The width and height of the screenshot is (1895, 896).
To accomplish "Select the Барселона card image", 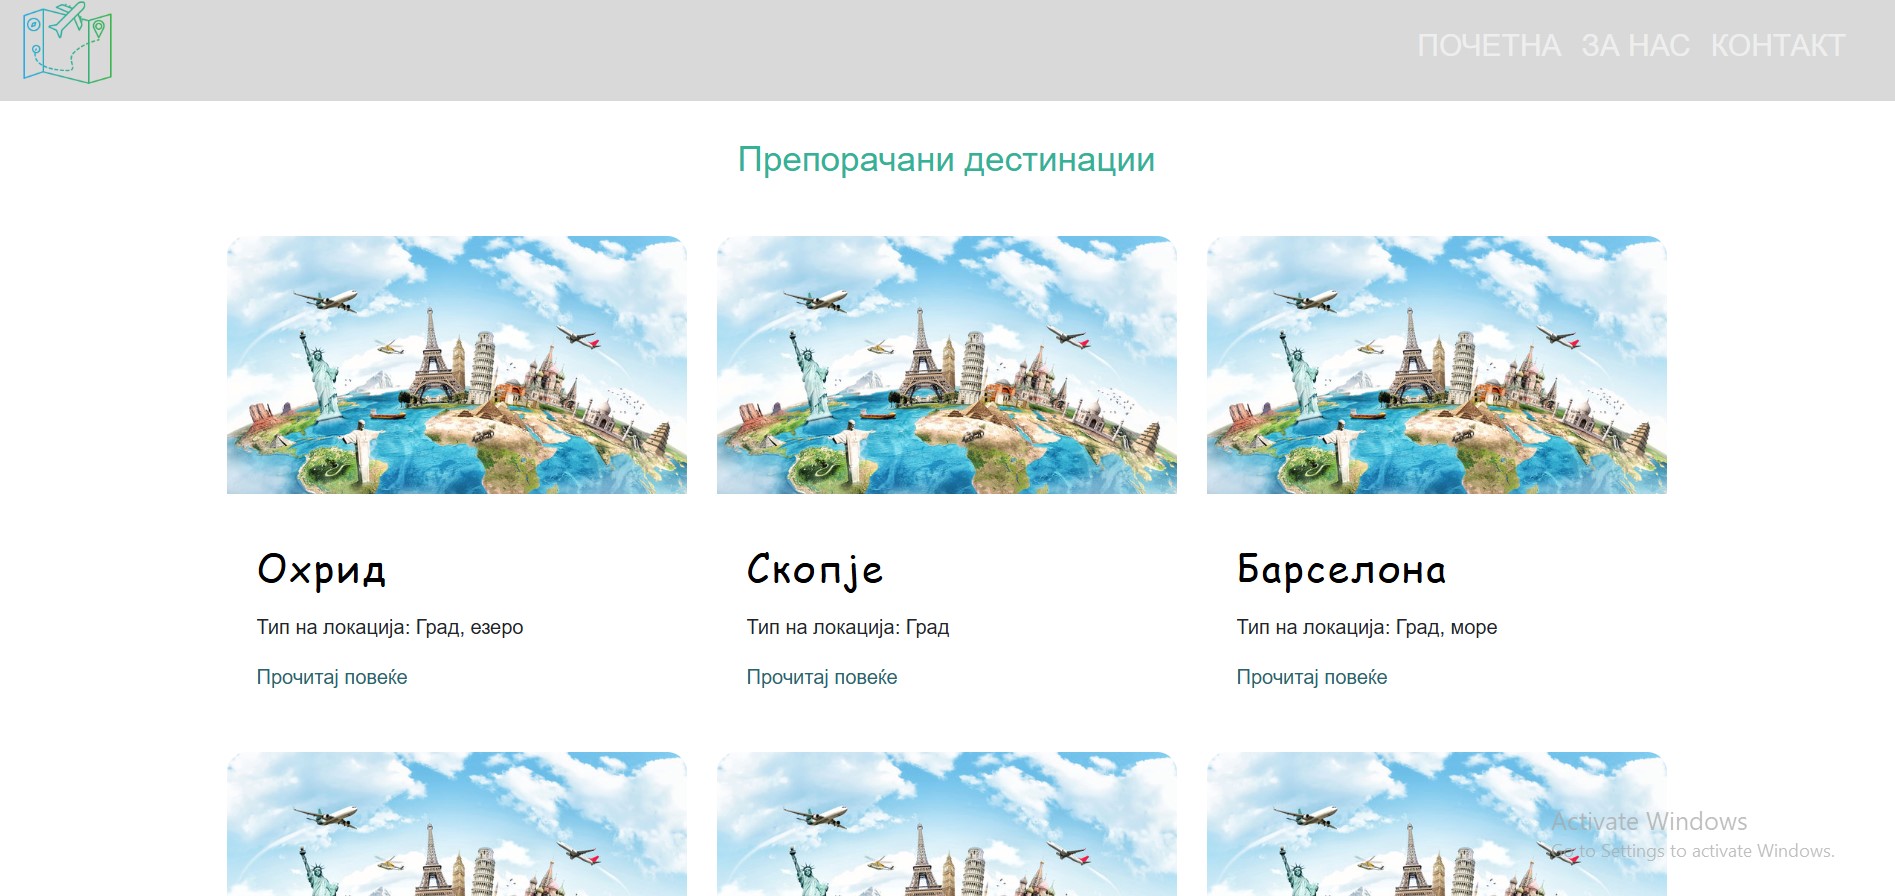I will pyautogui.click(x=1436, y=365).
